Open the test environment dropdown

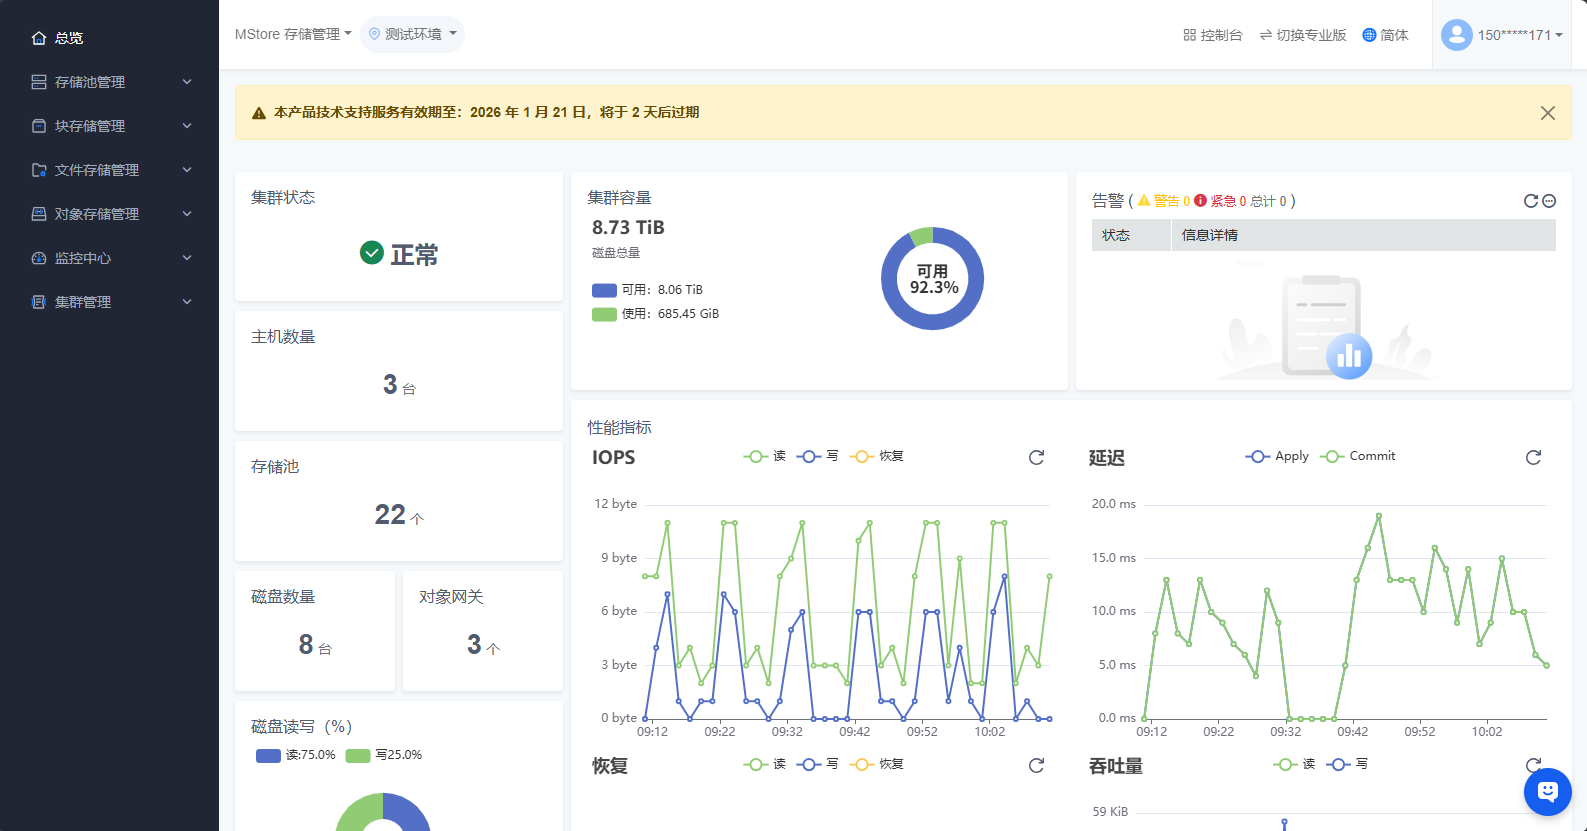click(x=412, y=34)
